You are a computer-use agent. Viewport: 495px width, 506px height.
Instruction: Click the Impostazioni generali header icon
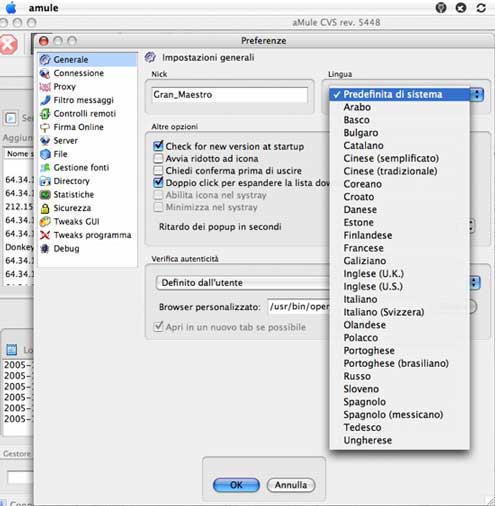coord(150,57)
